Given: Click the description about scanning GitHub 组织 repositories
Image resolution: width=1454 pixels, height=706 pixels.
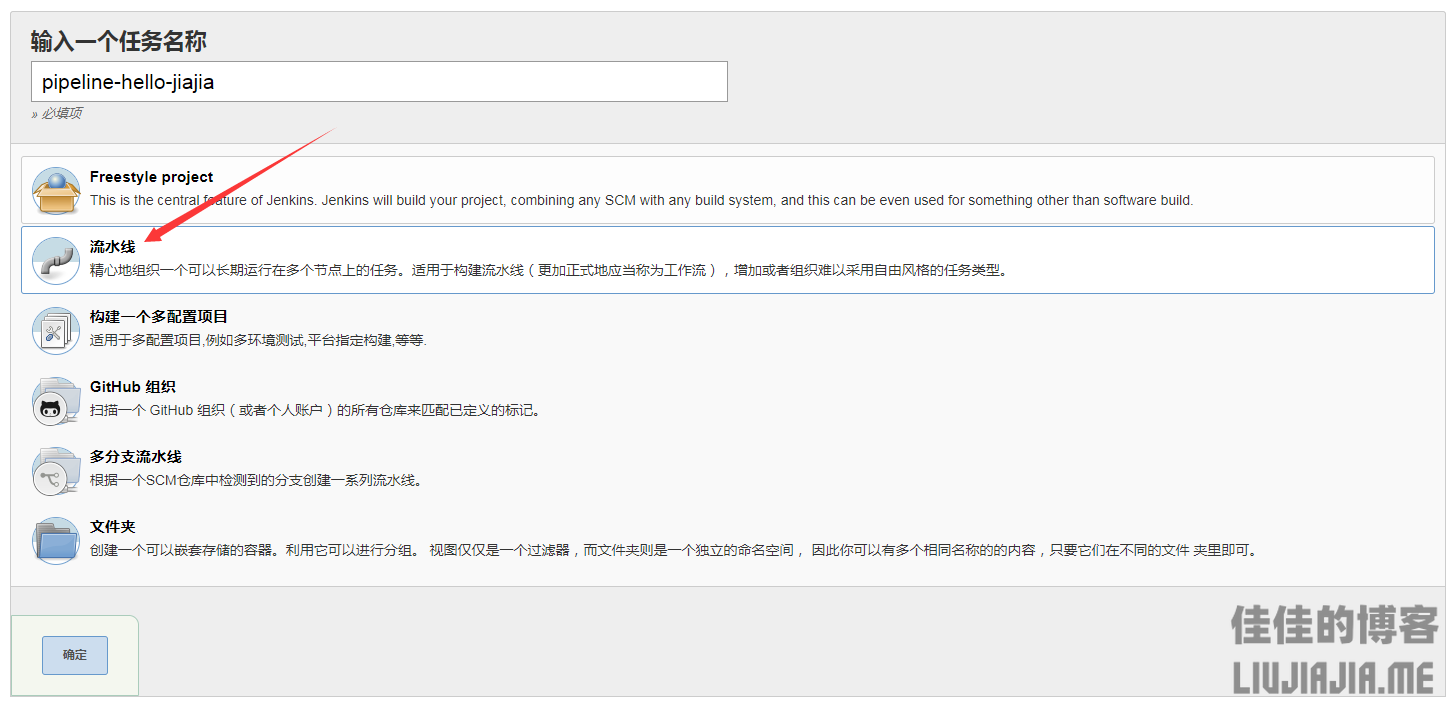Looking at the screenshot, I should coord(315,410).
